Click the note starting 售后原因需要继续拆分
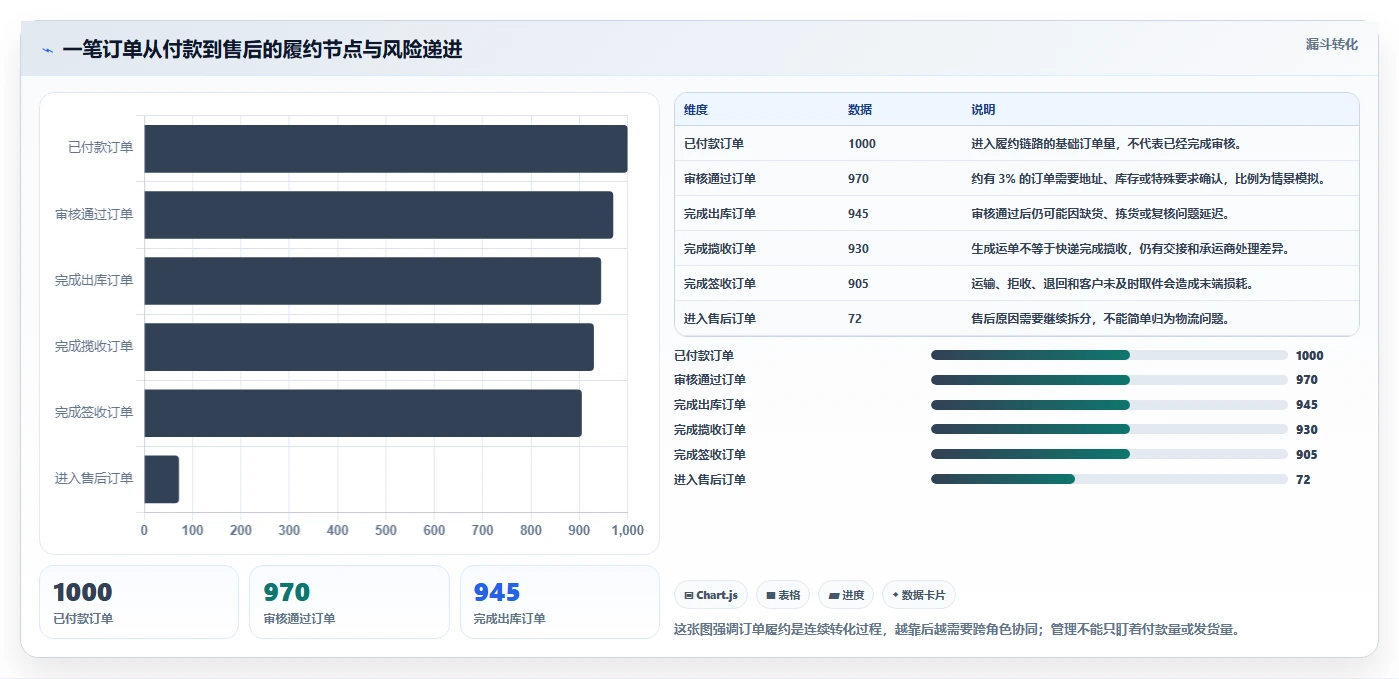 [1100, 319]
